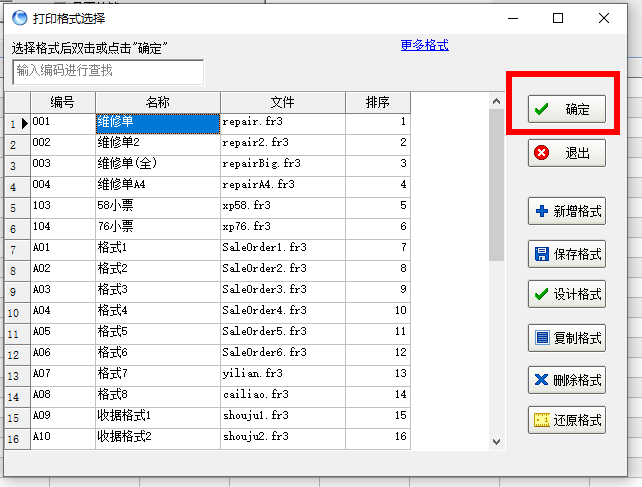Click the repair.fr3 file cell
Viewport: 642px width, 487px height.
pos(283,124)
